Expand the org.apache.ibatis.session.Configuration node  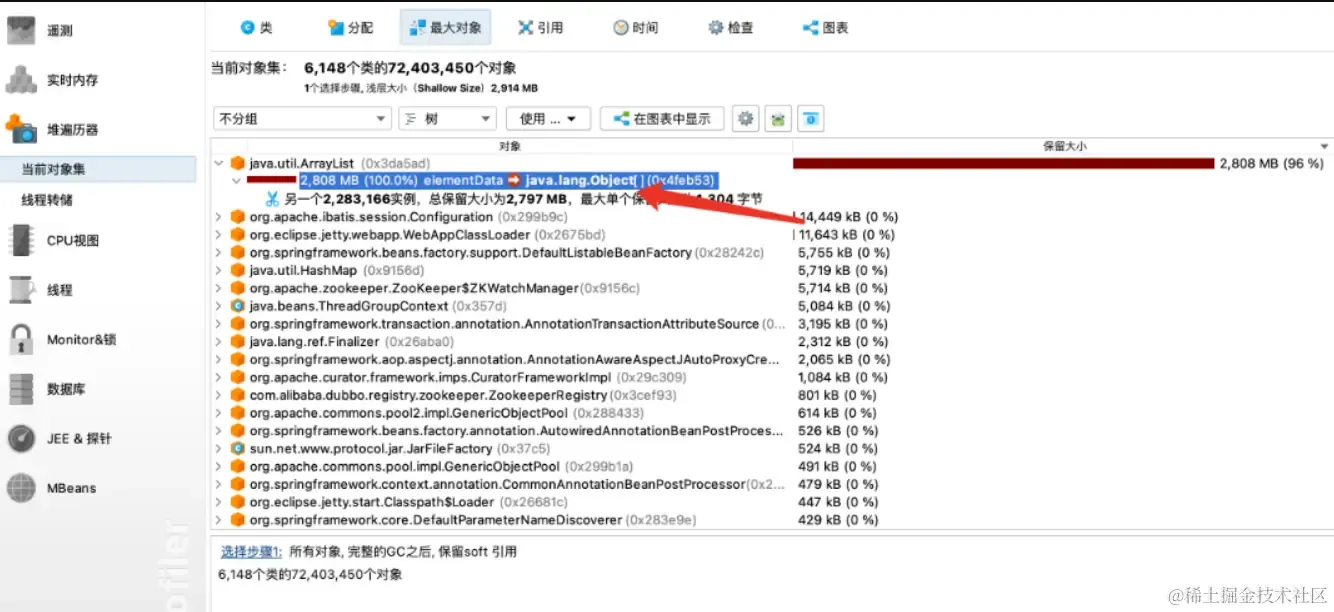[219, 217]
